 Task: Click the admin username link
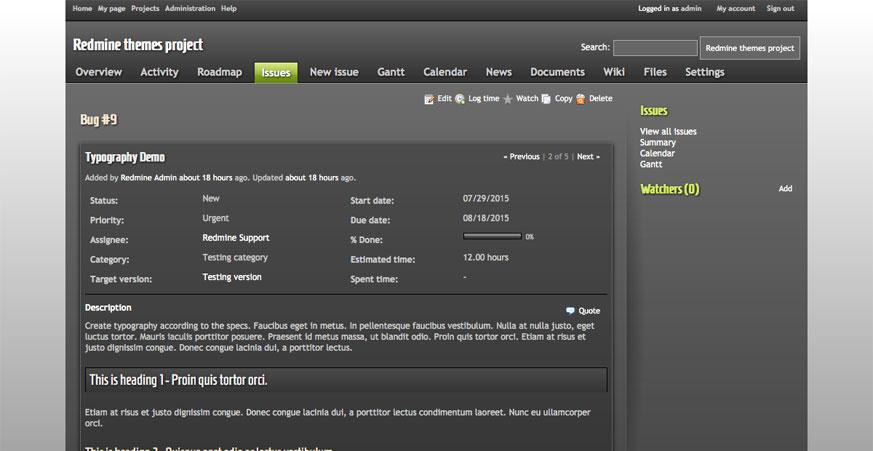[x=691, y=9]
